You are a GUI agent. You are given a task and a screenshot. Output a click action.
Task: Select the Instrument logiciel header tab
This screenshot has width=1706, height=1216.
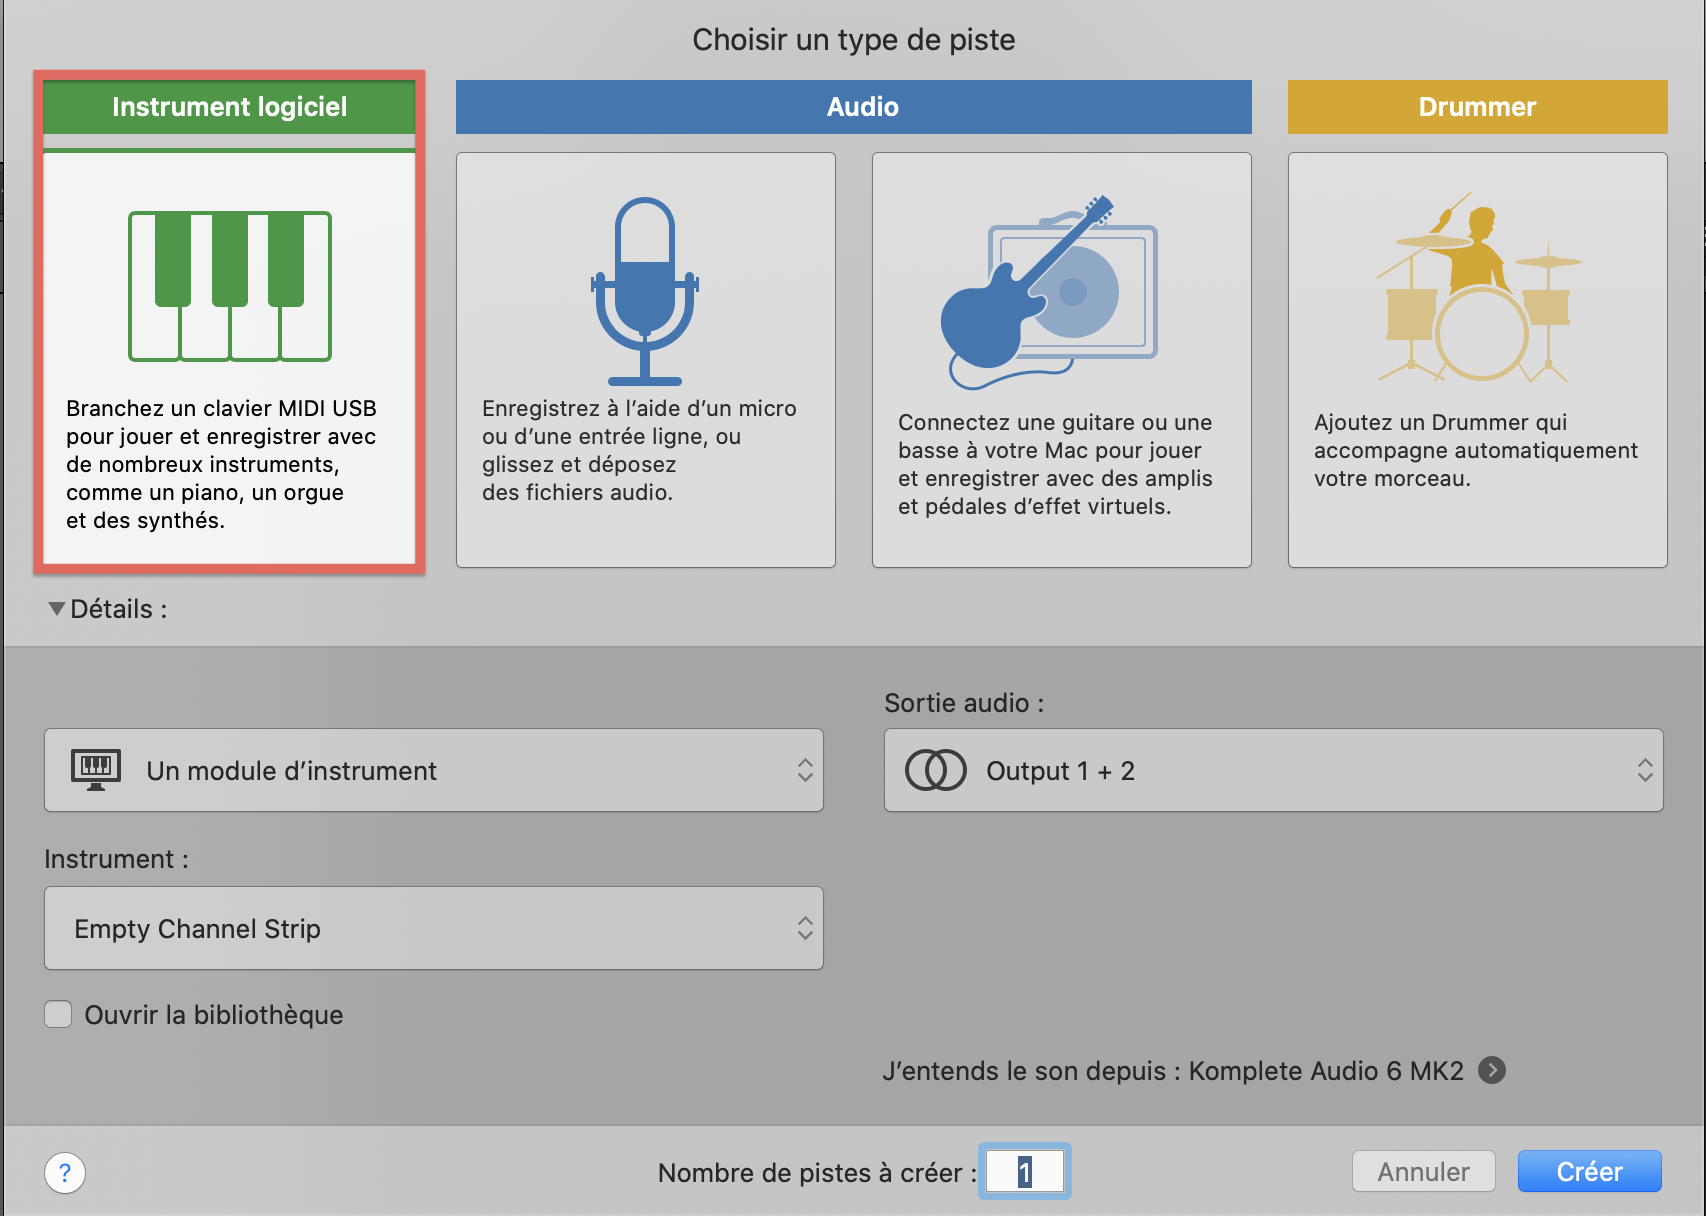(229, 107)
